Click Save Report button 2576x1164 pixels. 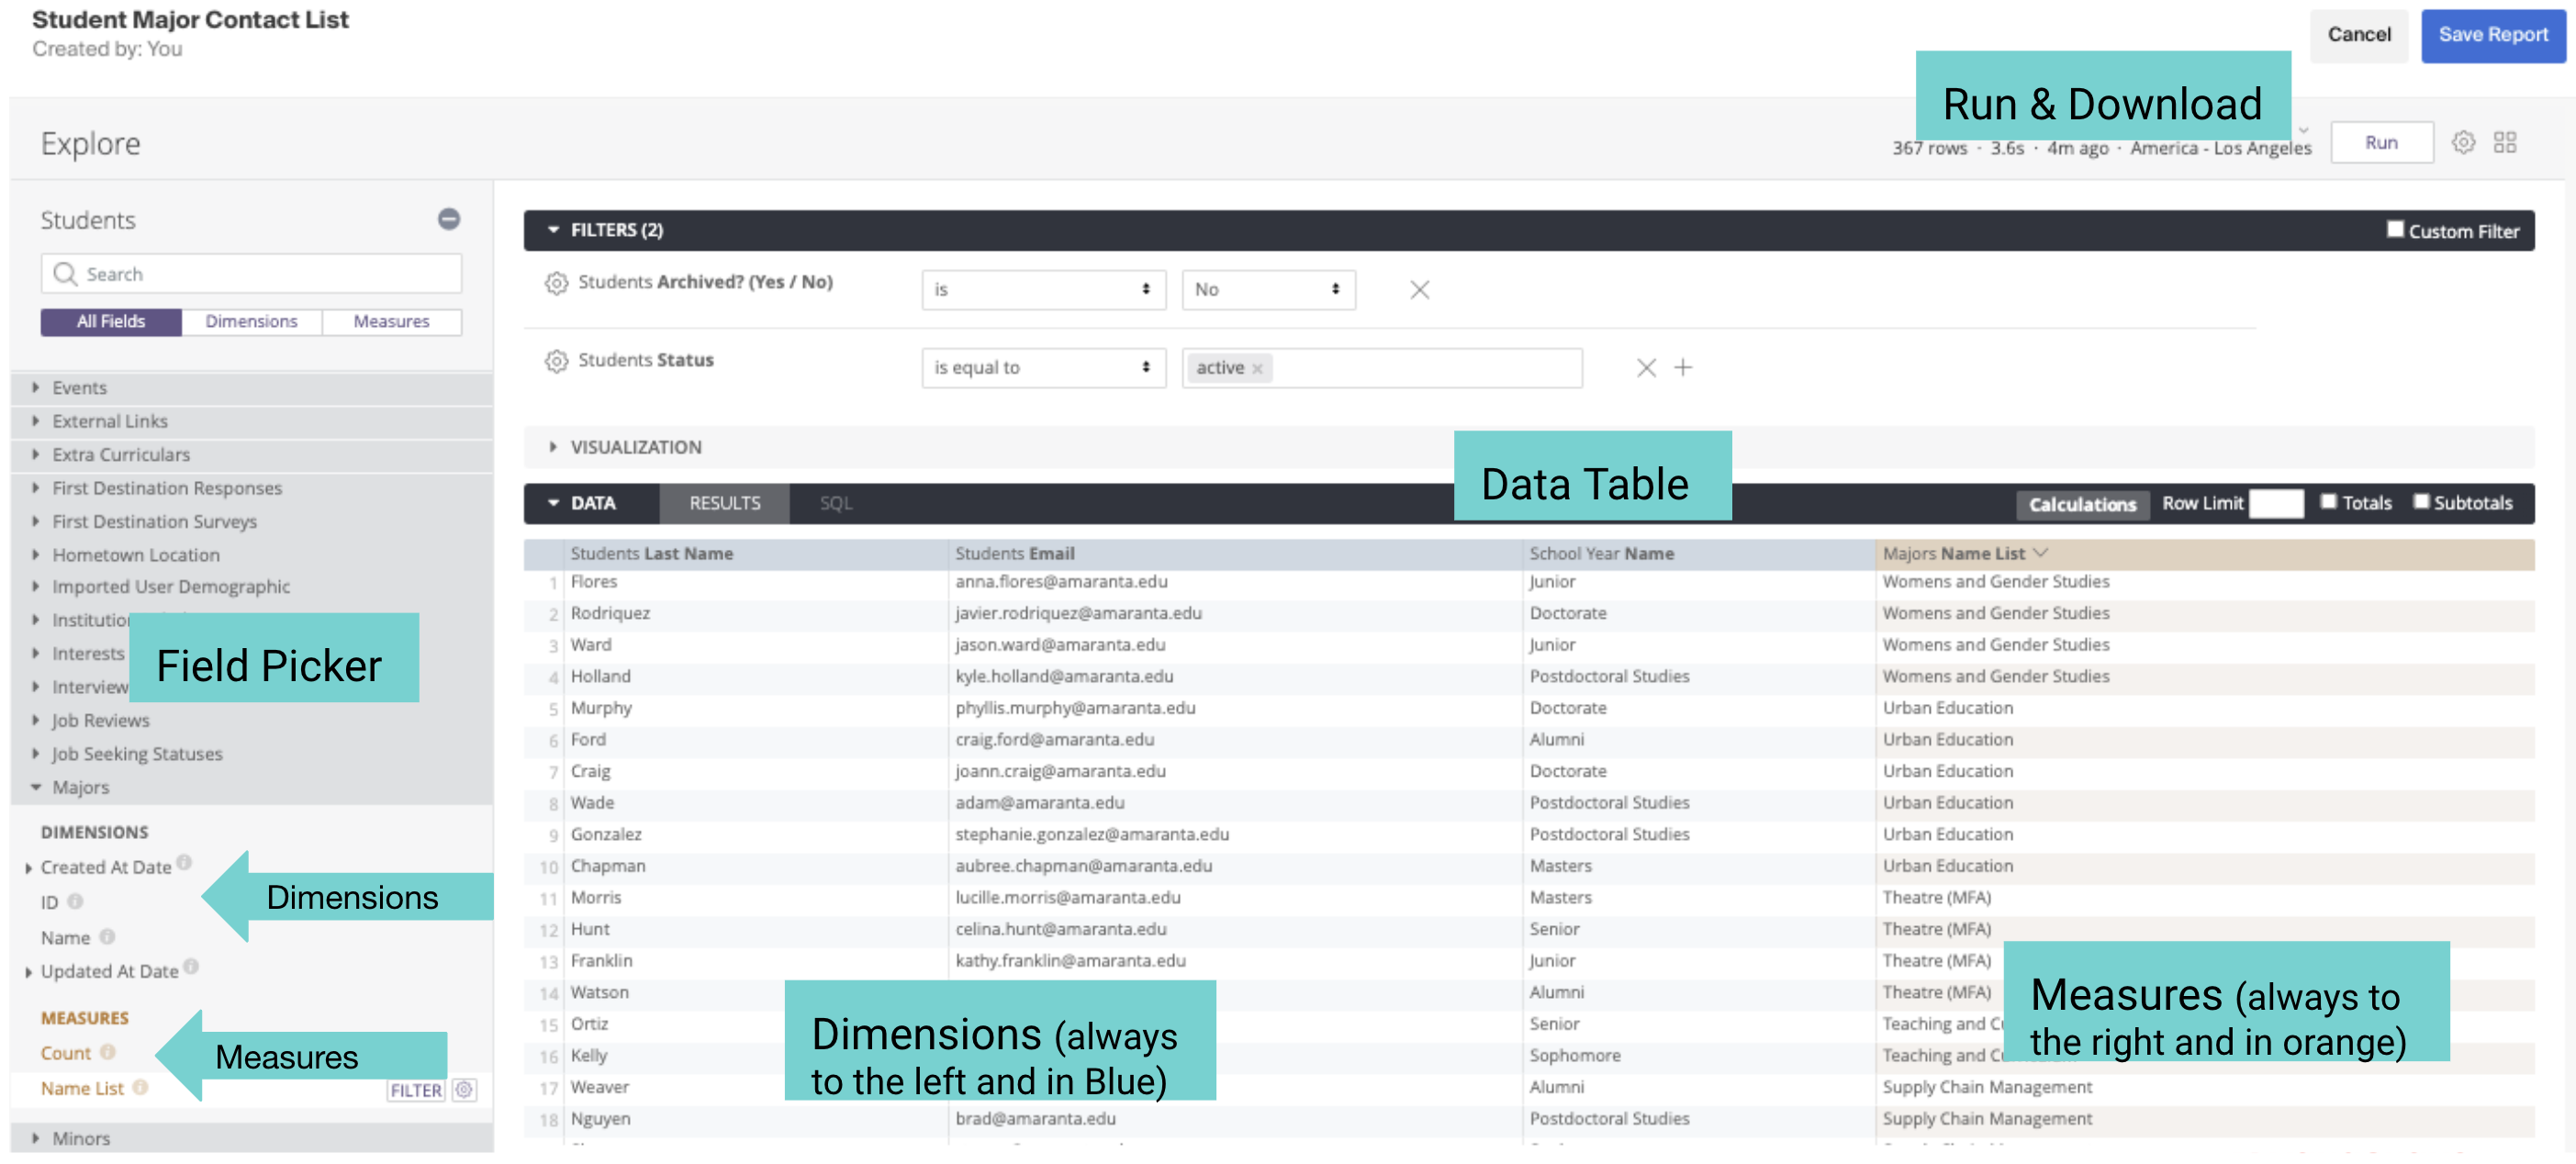pos(2493,35)
